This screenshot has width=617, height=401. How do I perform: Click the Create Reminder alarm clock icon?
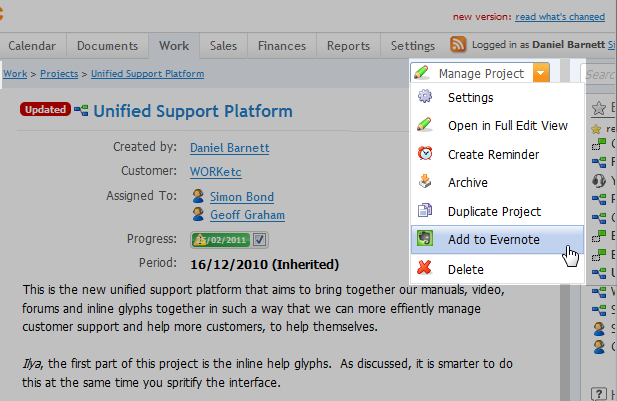pos(425,155)
